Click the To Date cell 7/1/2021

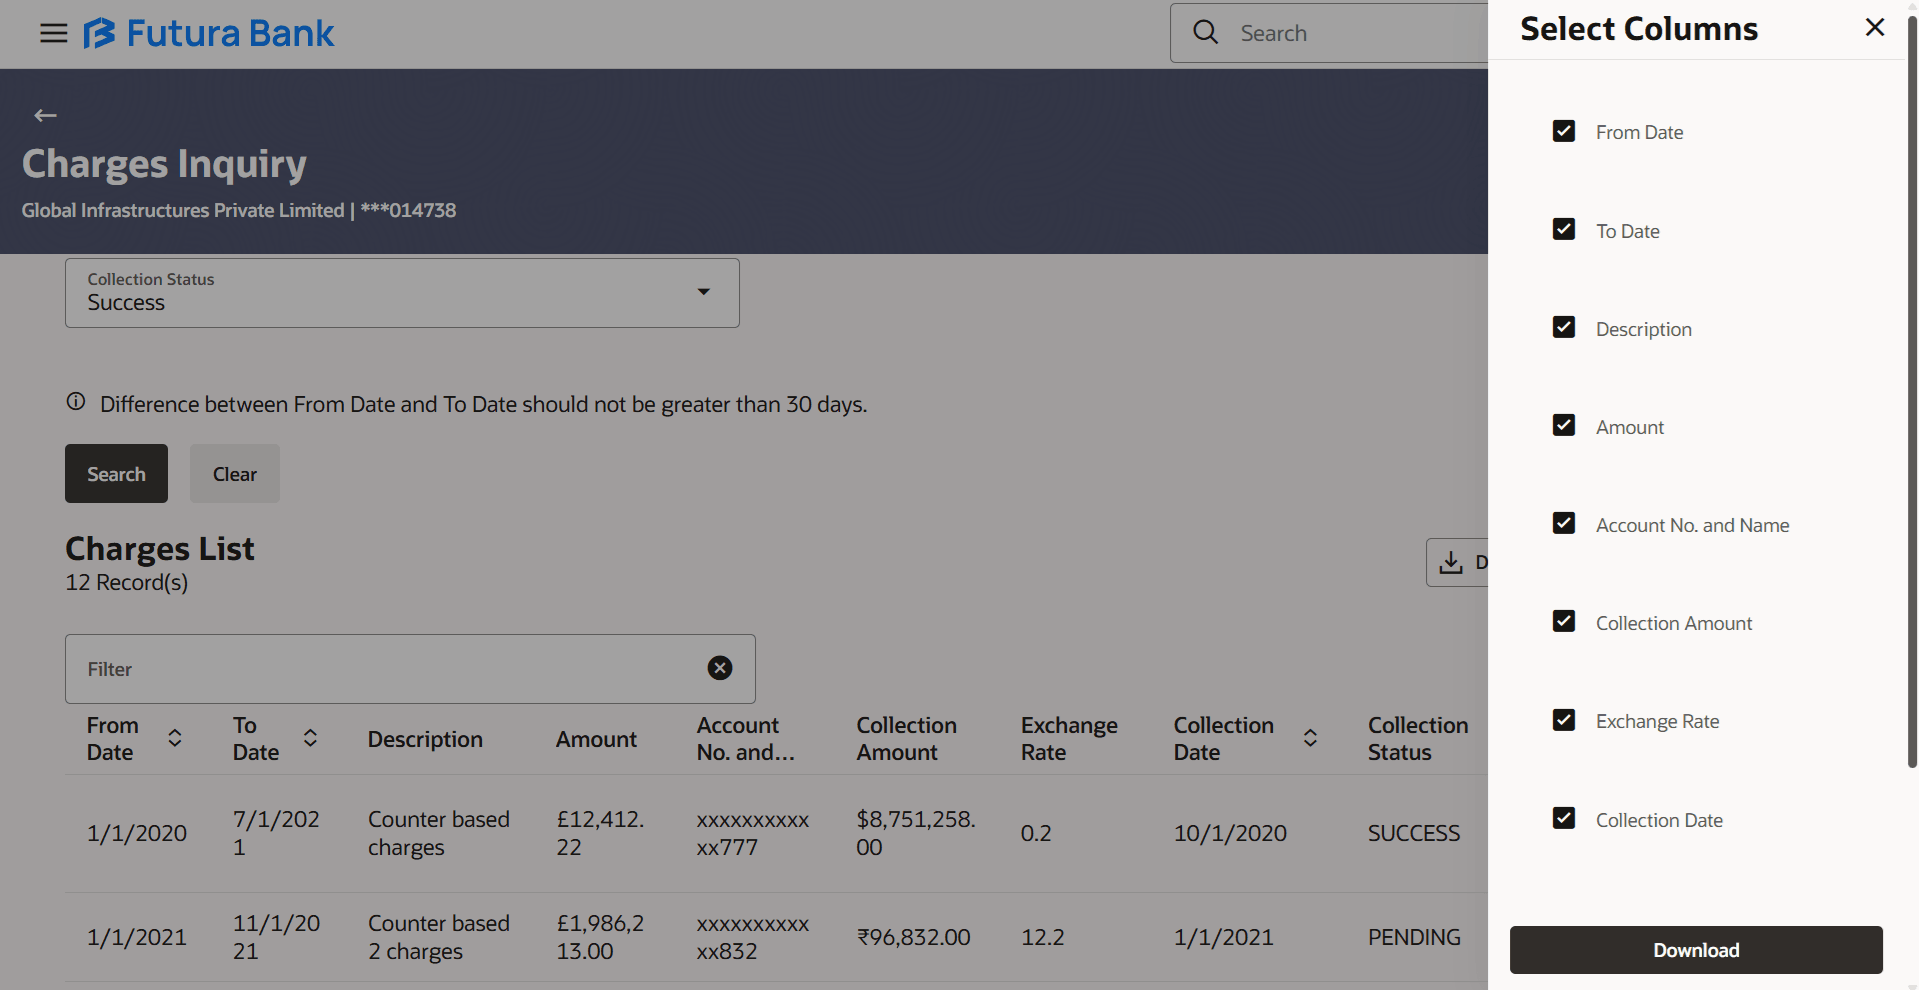pos(276,833)
